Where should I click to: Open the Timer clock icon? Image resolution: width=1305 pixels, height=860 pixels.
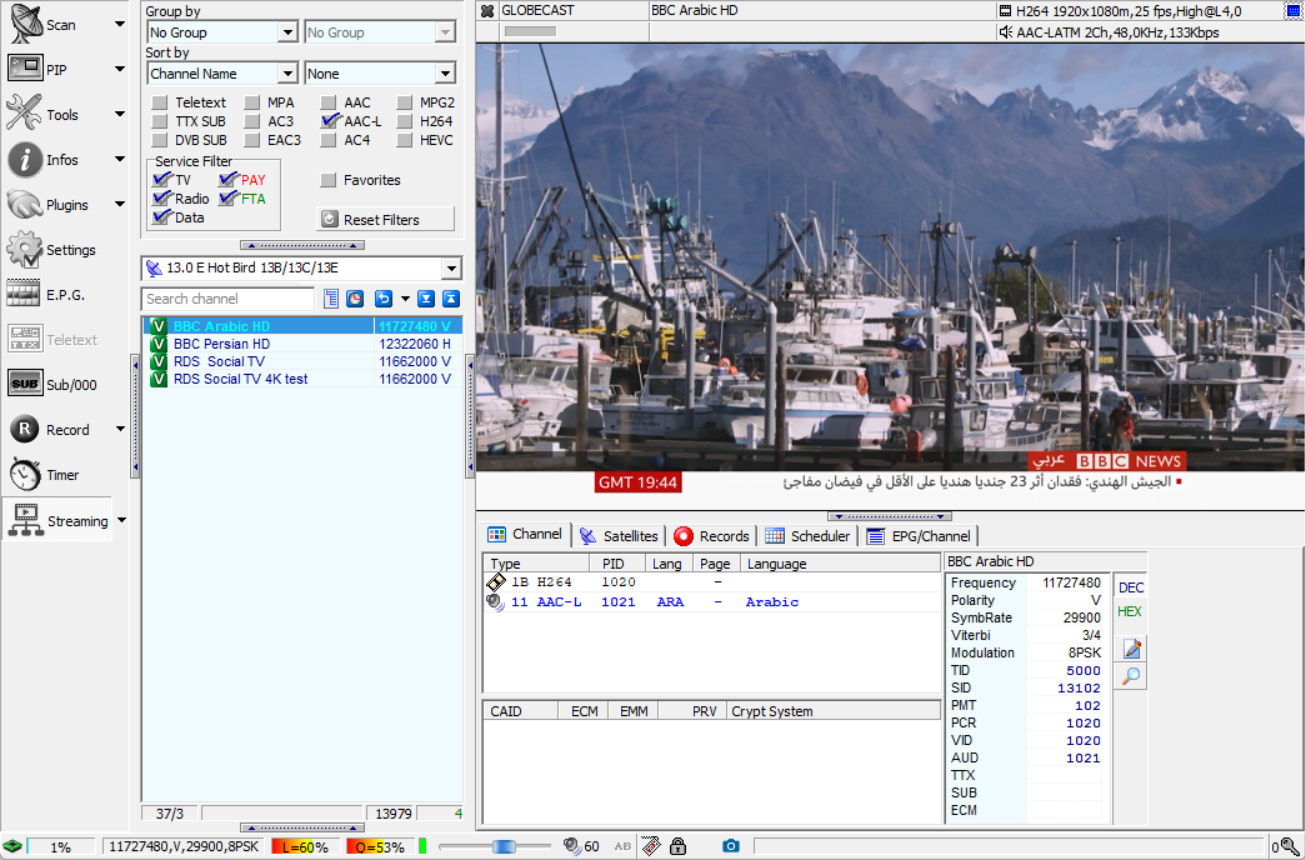click(25, 475)
